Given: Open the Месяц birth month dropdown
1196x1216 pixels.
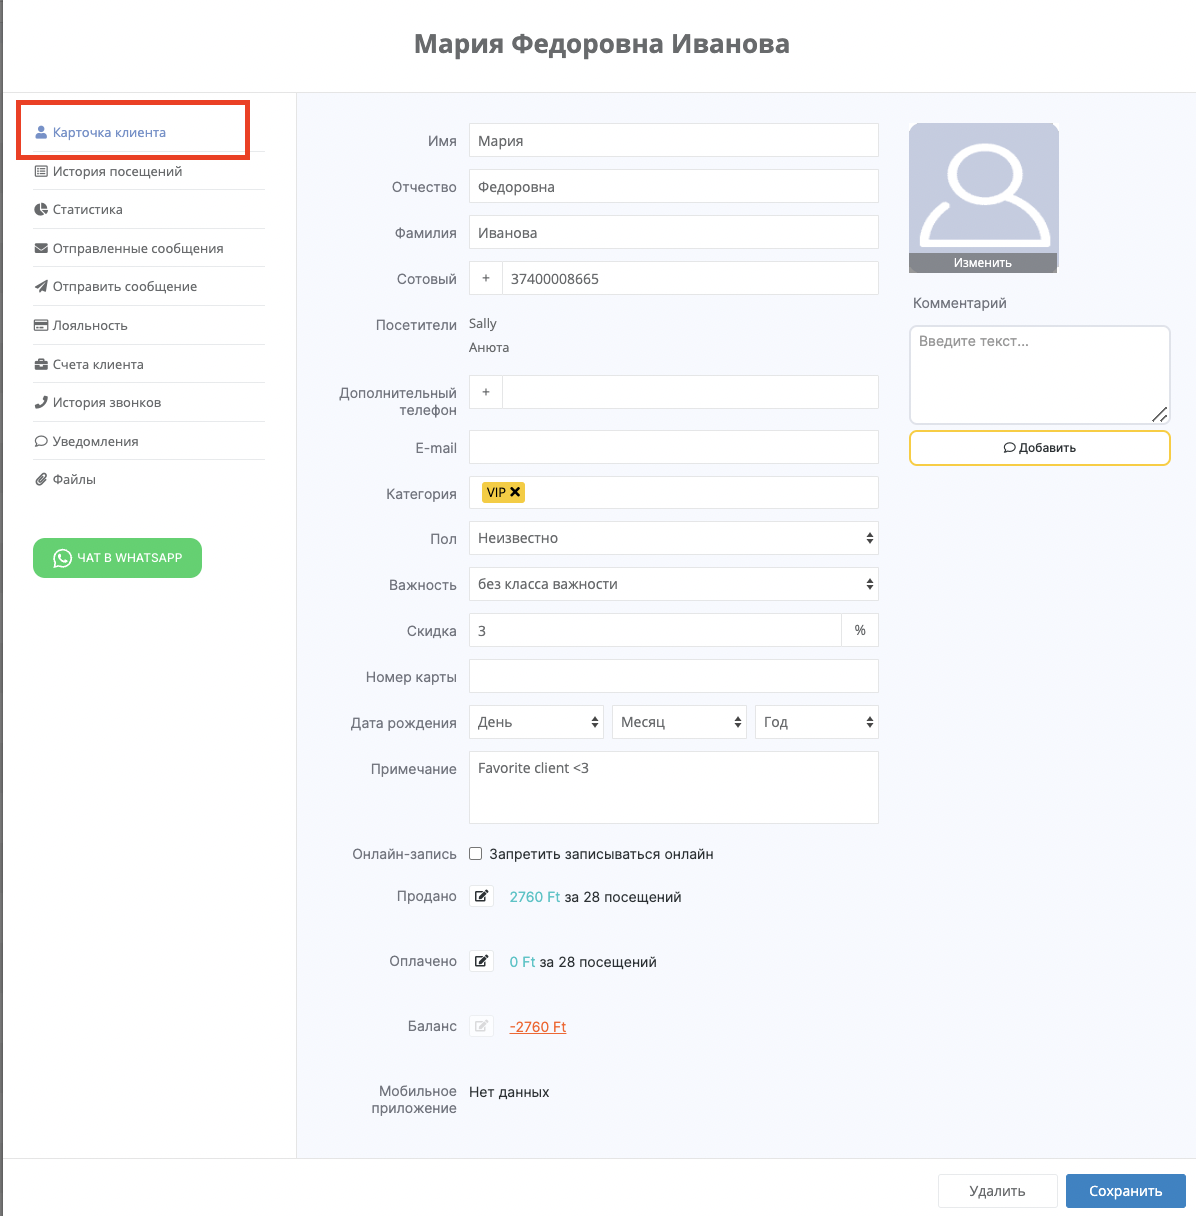Looking at the screenshot, I should click(679, 722).
